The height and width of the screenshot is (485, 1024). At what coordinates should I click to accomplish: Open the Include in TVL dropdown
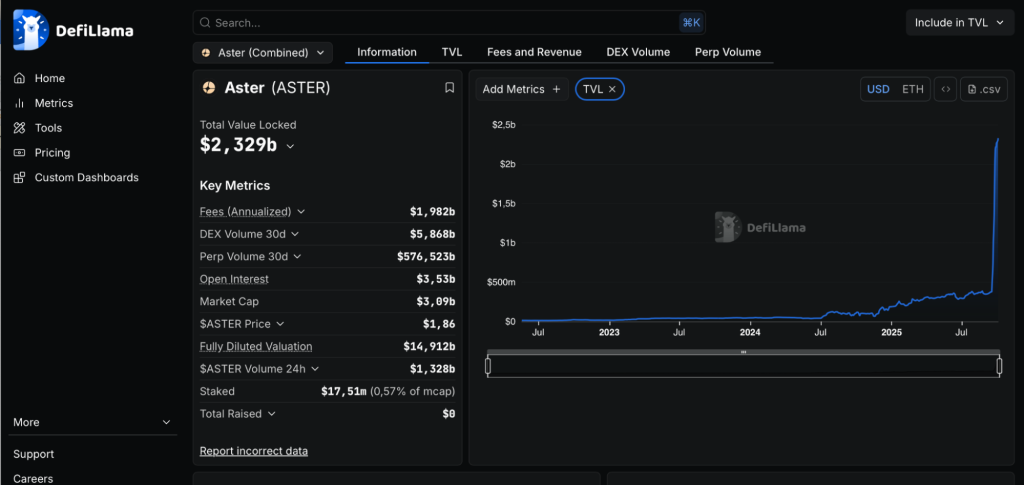(x=959, y=22)
